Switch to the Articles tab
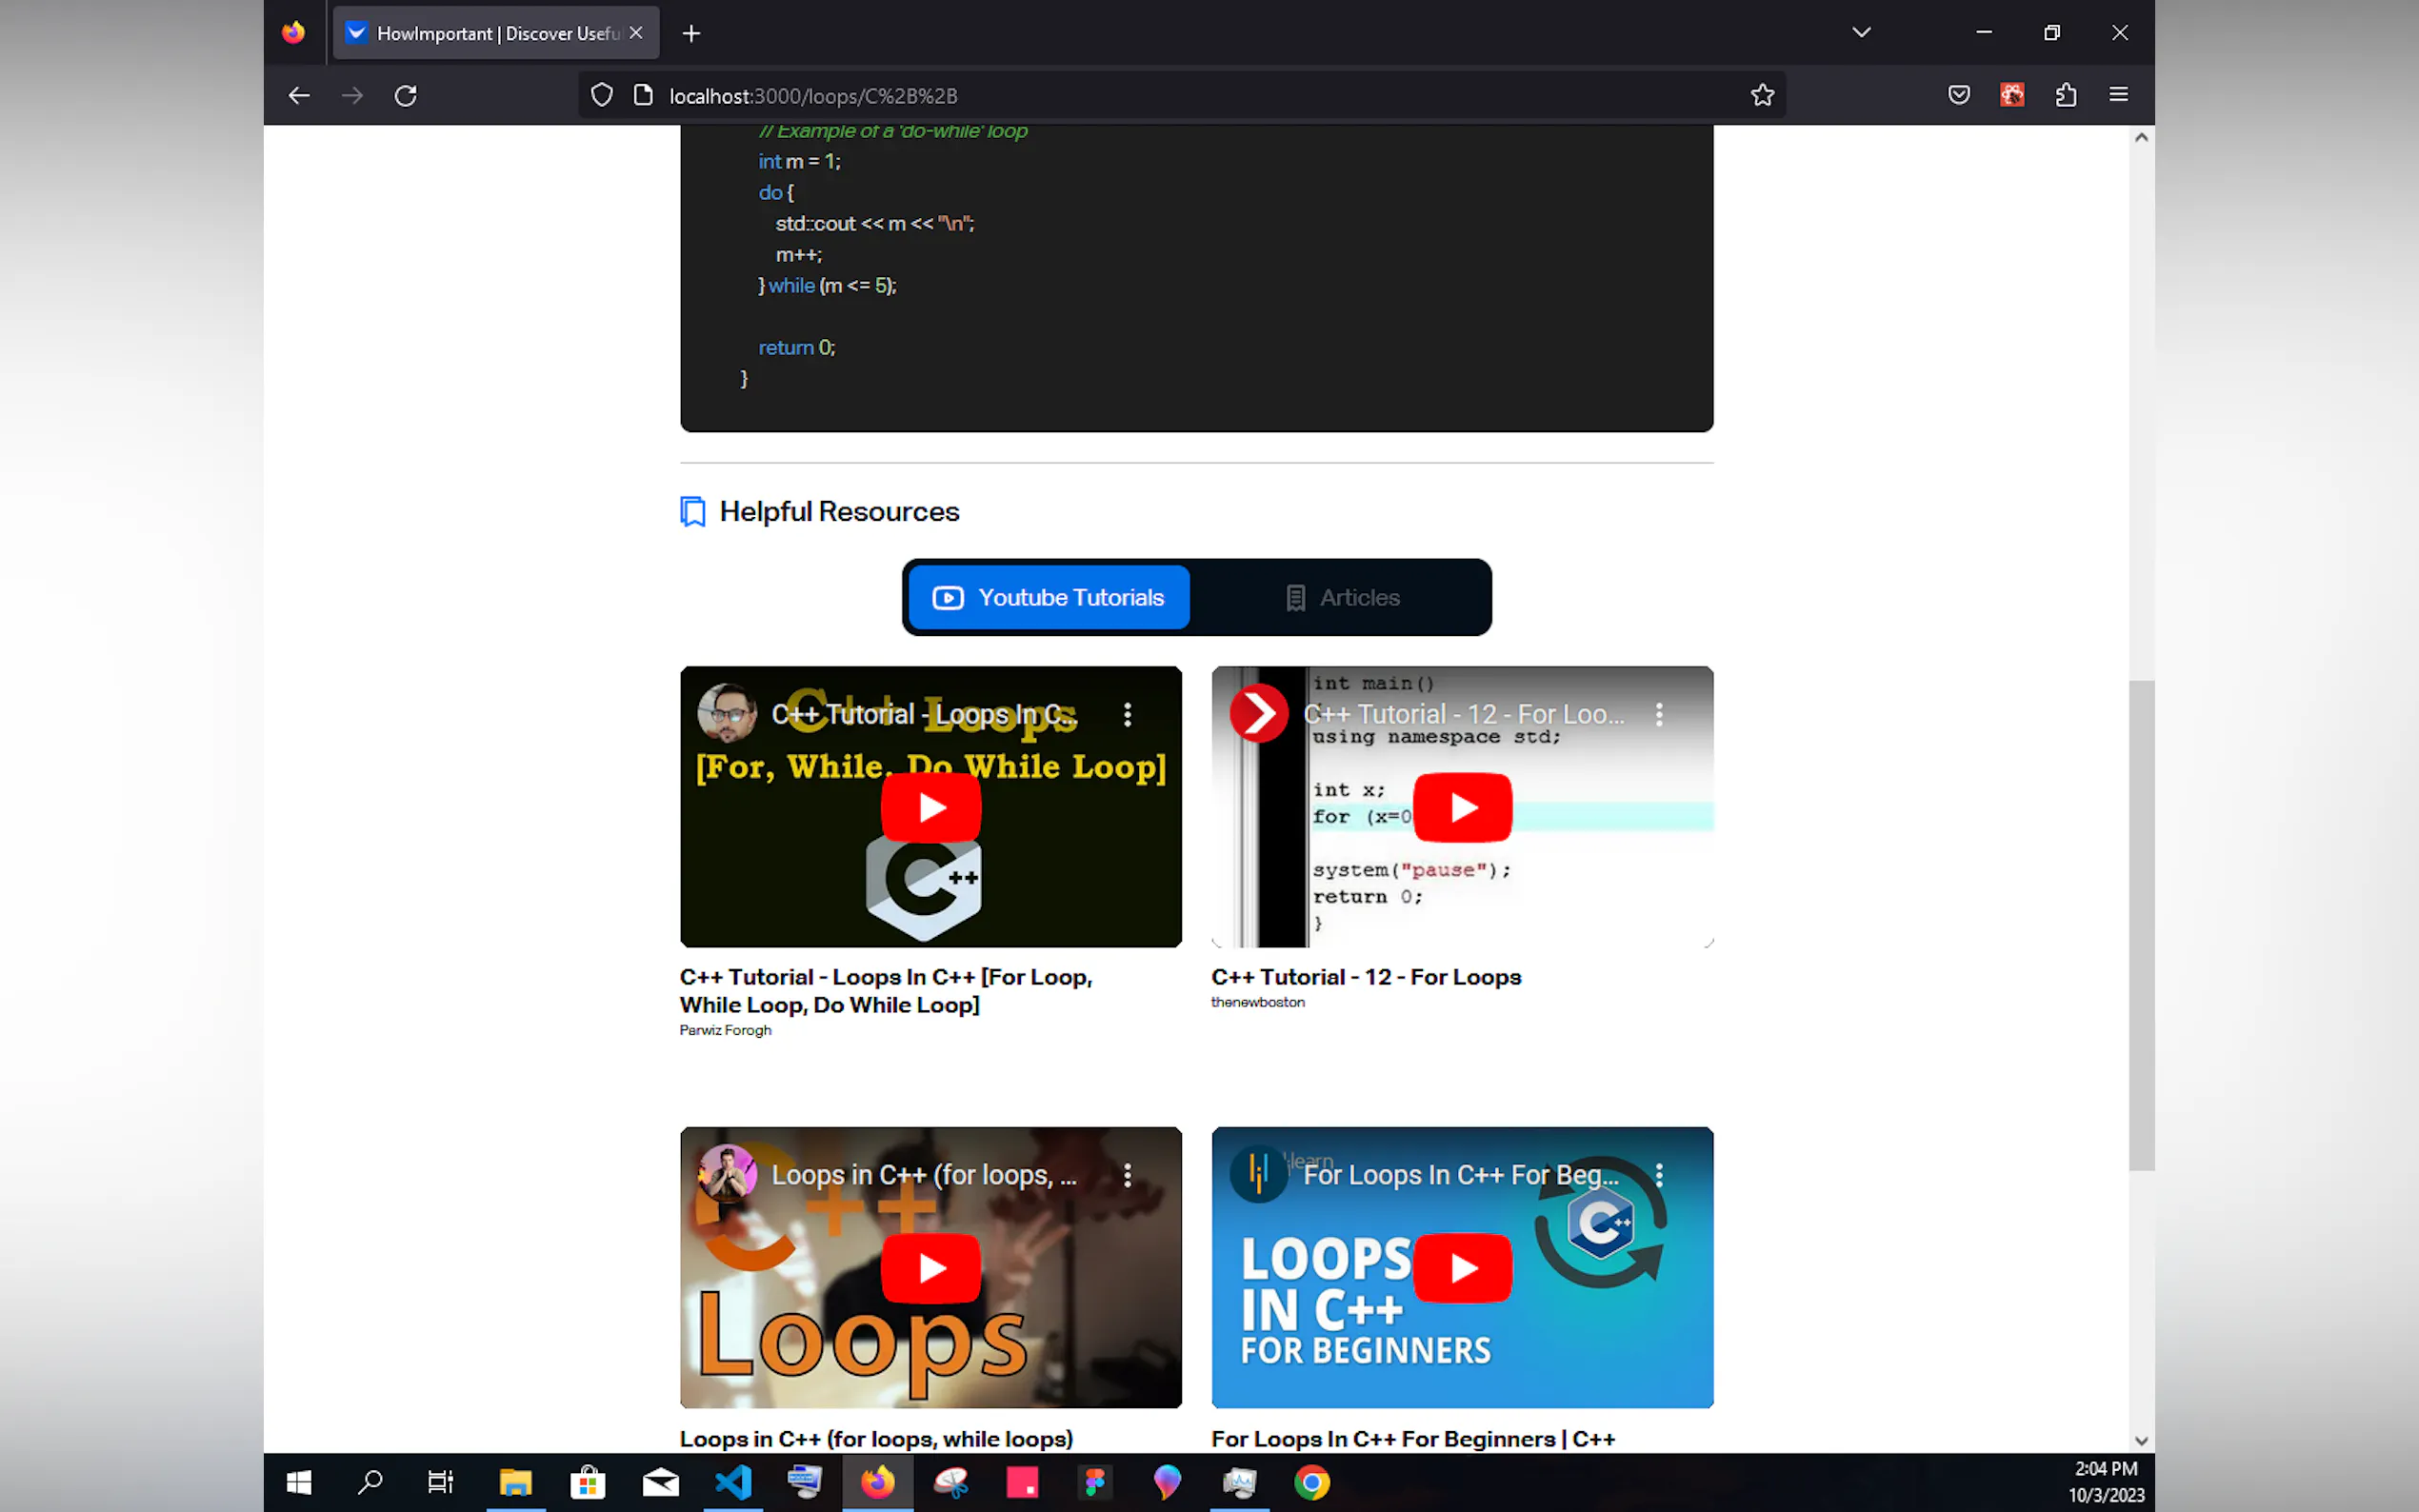Viewport: 2419px width, 1512px height. click(x=1341, y=597)
